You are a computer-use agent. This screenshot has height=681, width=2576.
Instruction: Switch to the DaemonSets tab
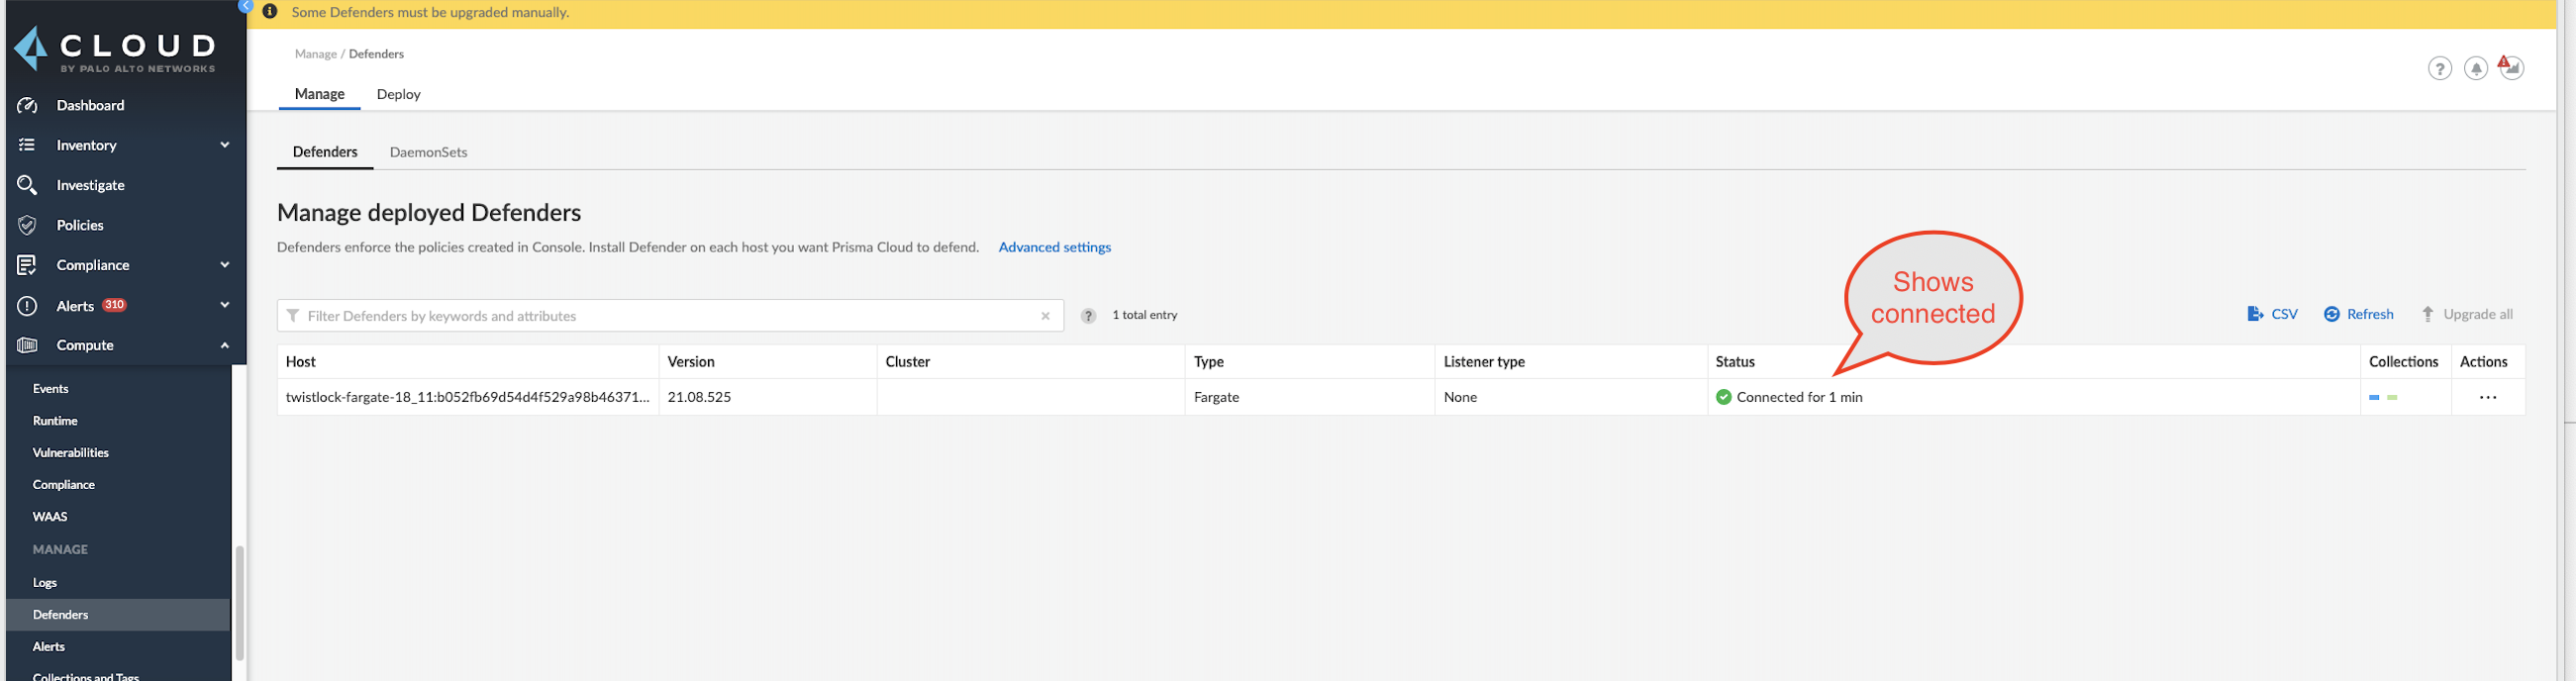[428, 152]
